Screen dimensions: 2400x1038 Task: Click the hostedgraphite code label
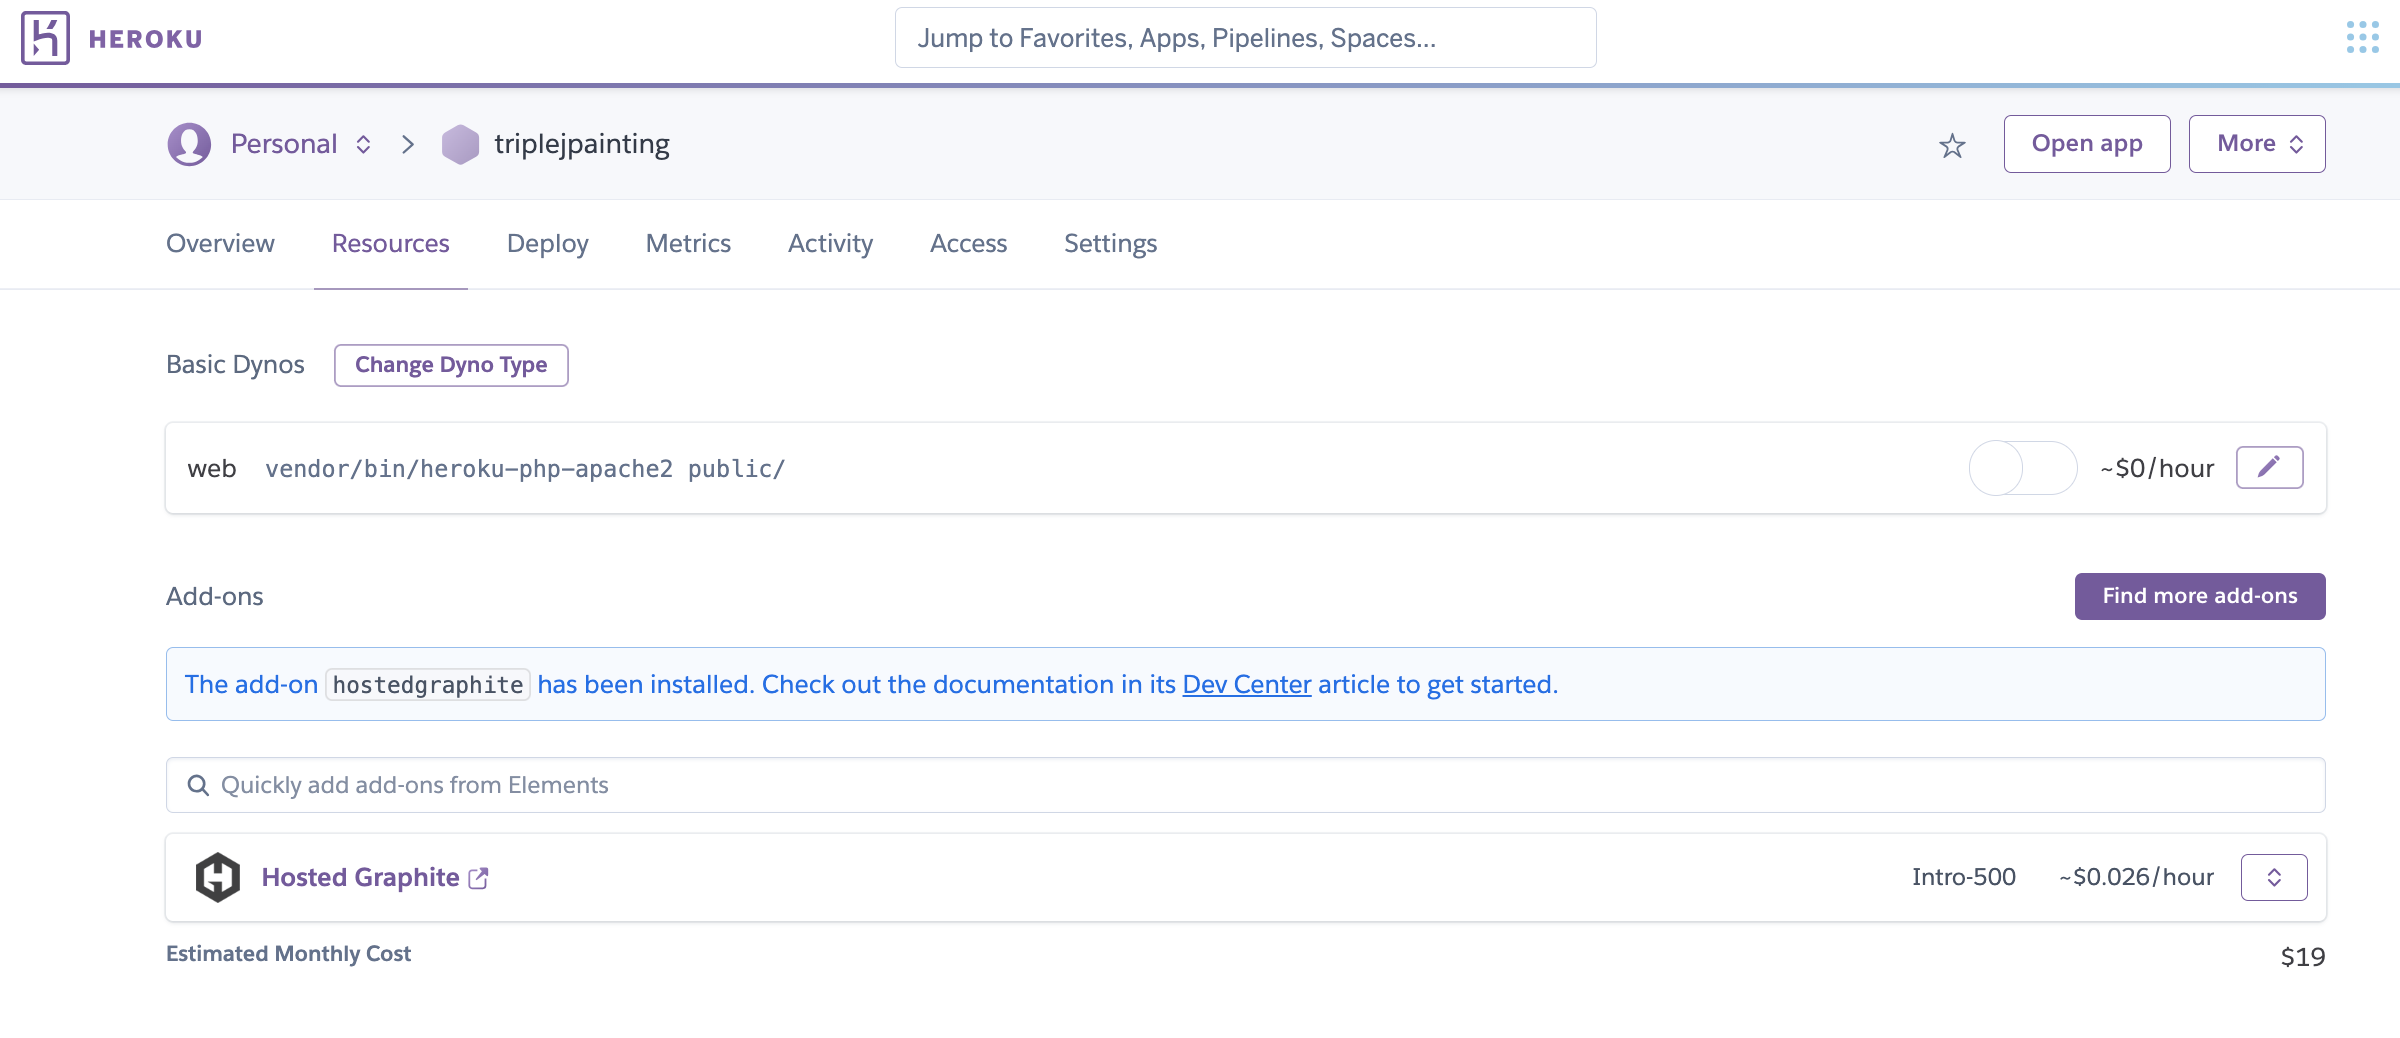click(428, 684)
